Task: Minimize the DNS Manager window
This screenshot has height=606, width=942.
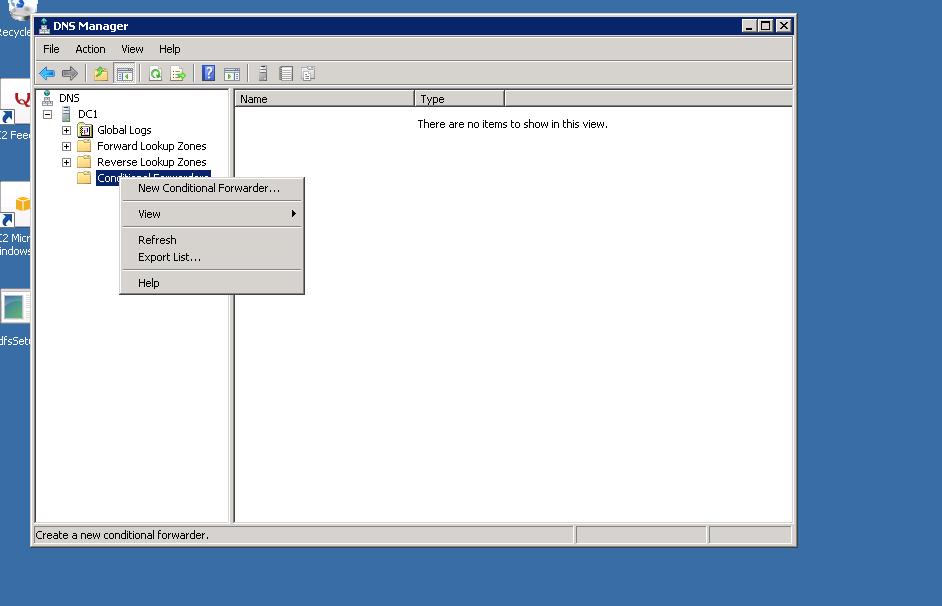Action: (749, 26)
